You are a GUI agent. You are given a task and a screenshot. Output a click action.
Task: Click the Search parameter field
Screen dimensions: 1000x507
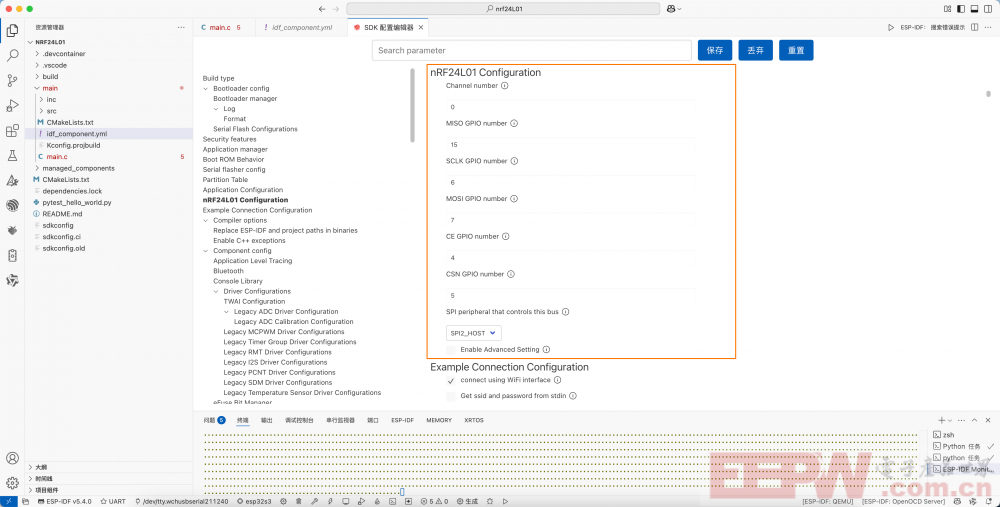532,50
